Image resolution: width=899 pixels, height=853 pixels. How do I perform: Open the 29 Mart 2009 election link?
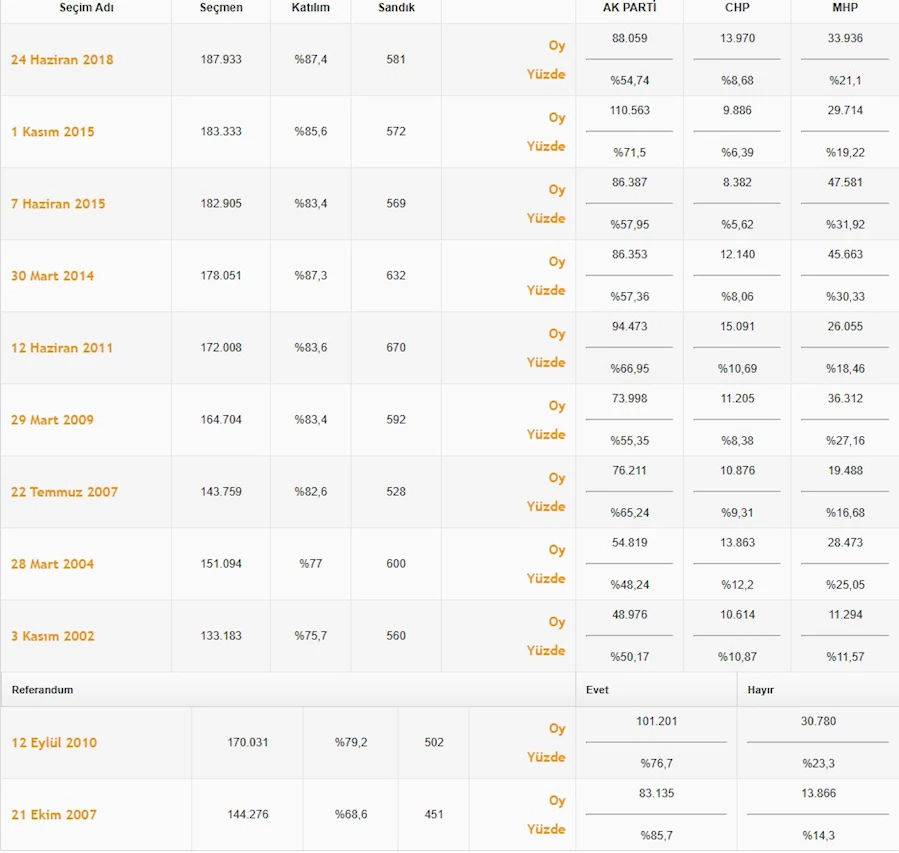[x=52, y=420]
